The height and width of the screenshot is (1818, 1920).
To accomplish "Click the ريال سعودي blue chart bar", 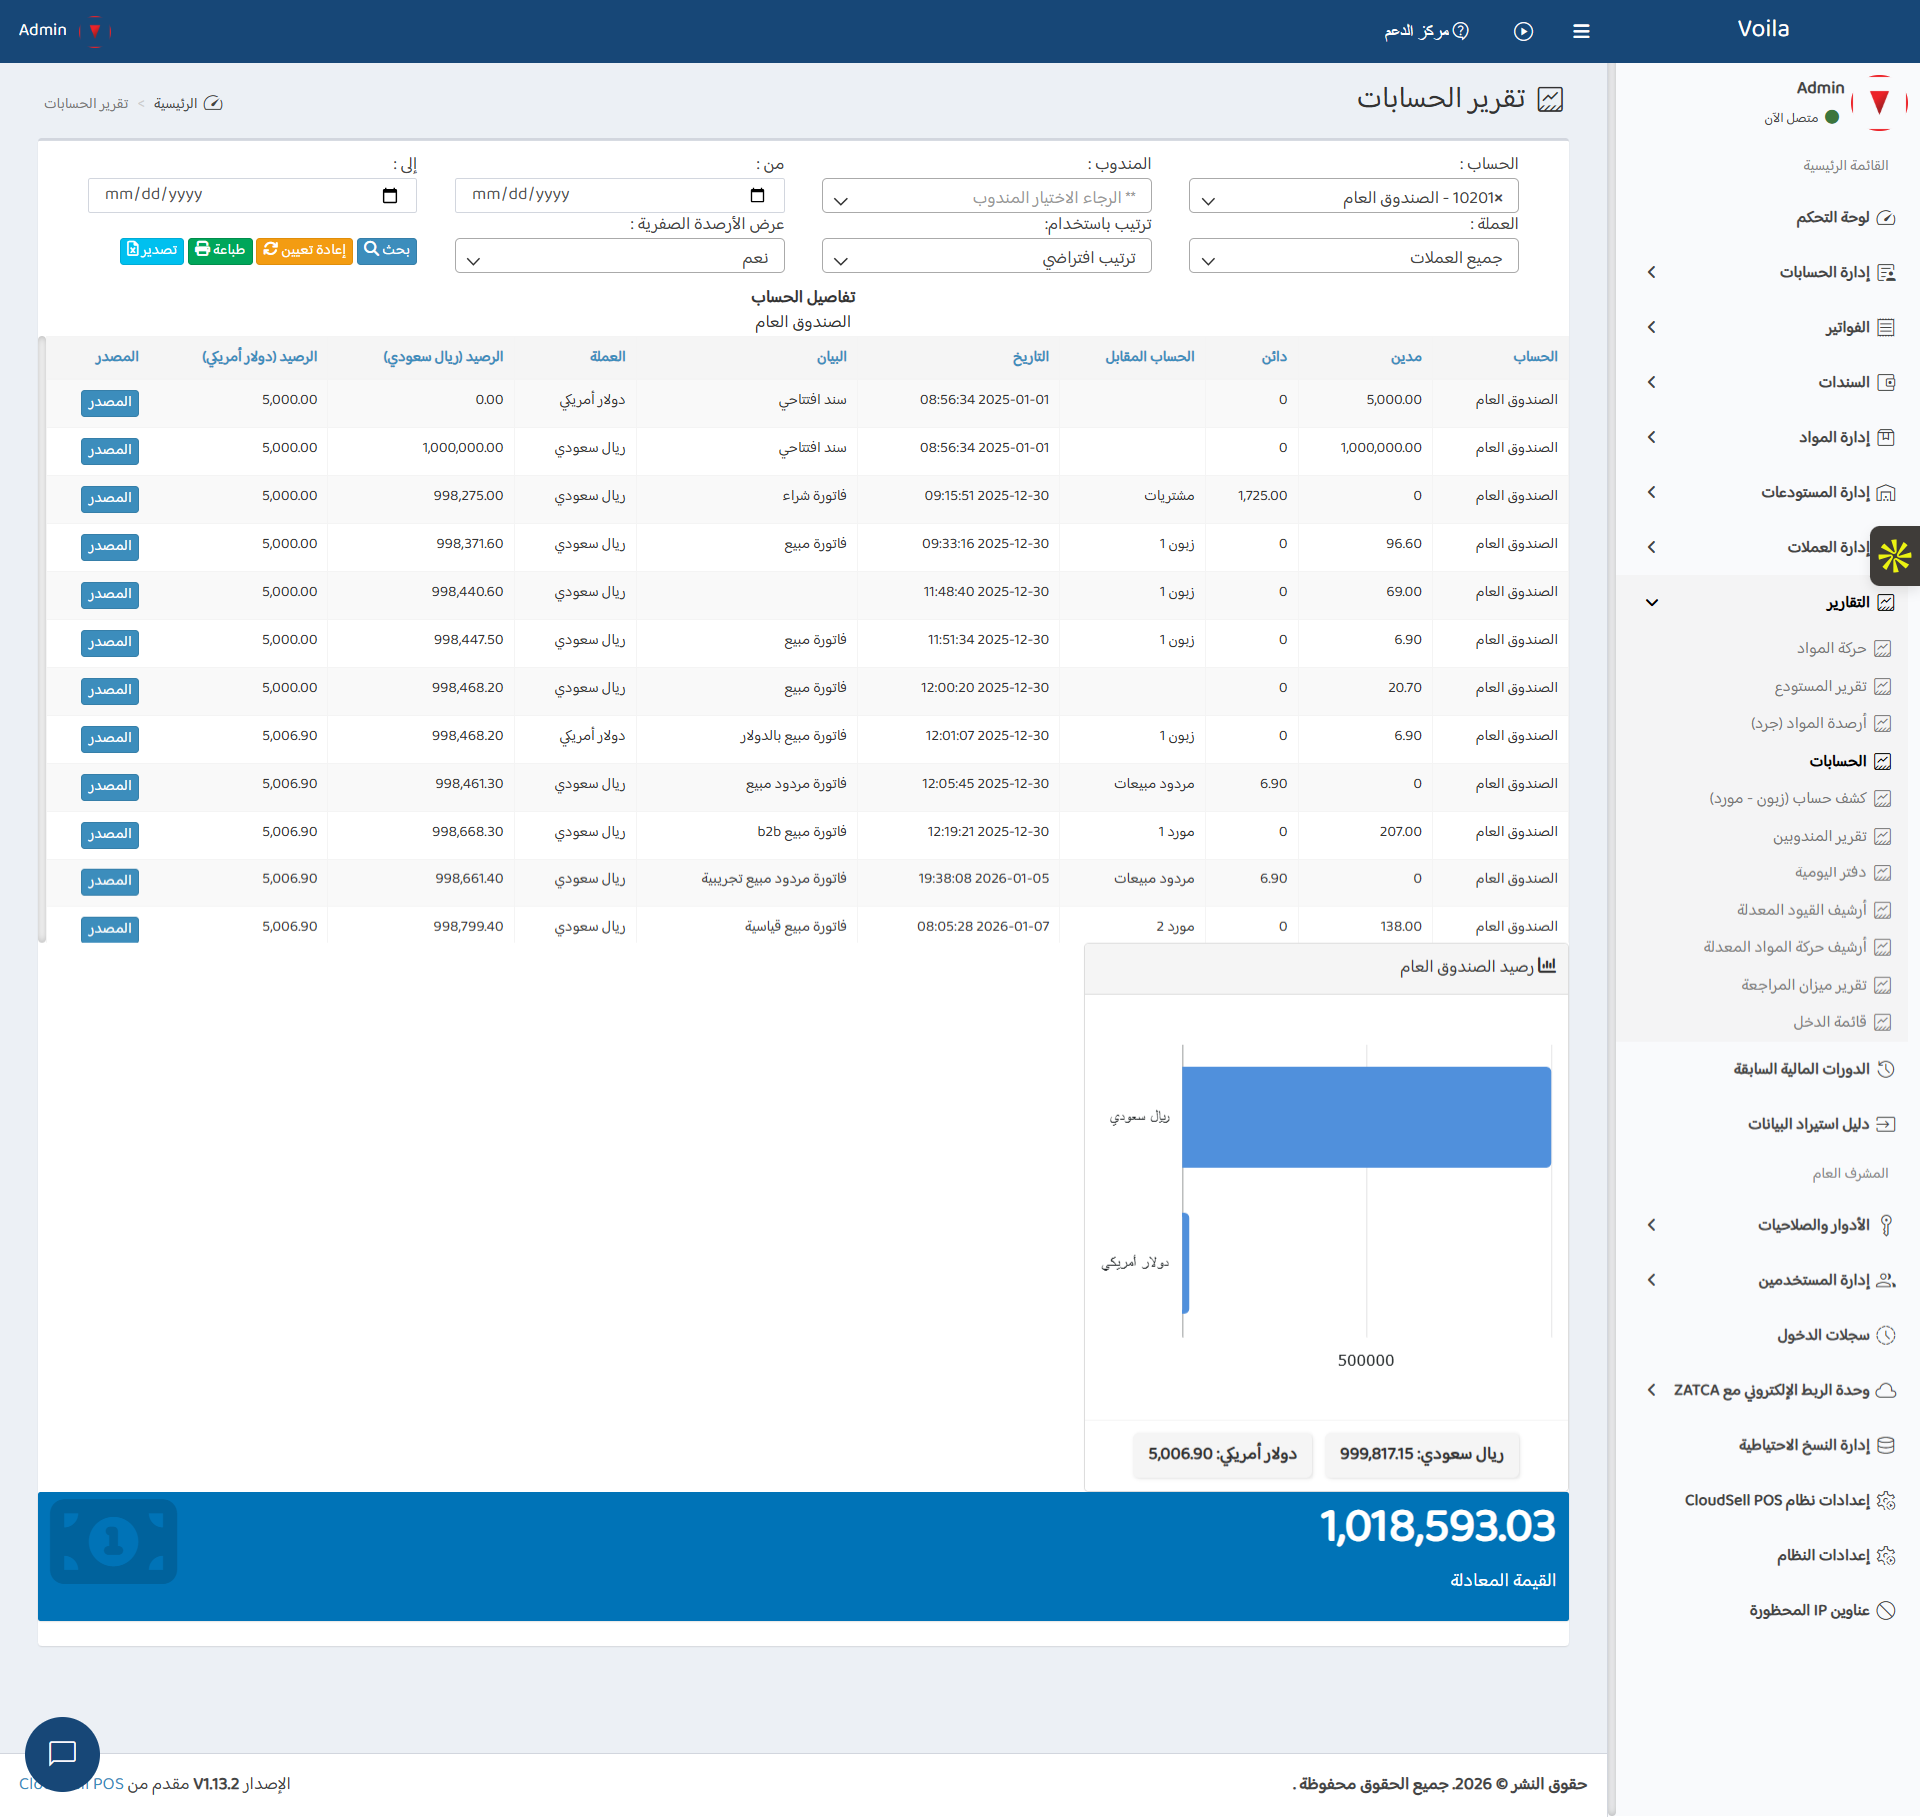I will coord(1366,1117).
